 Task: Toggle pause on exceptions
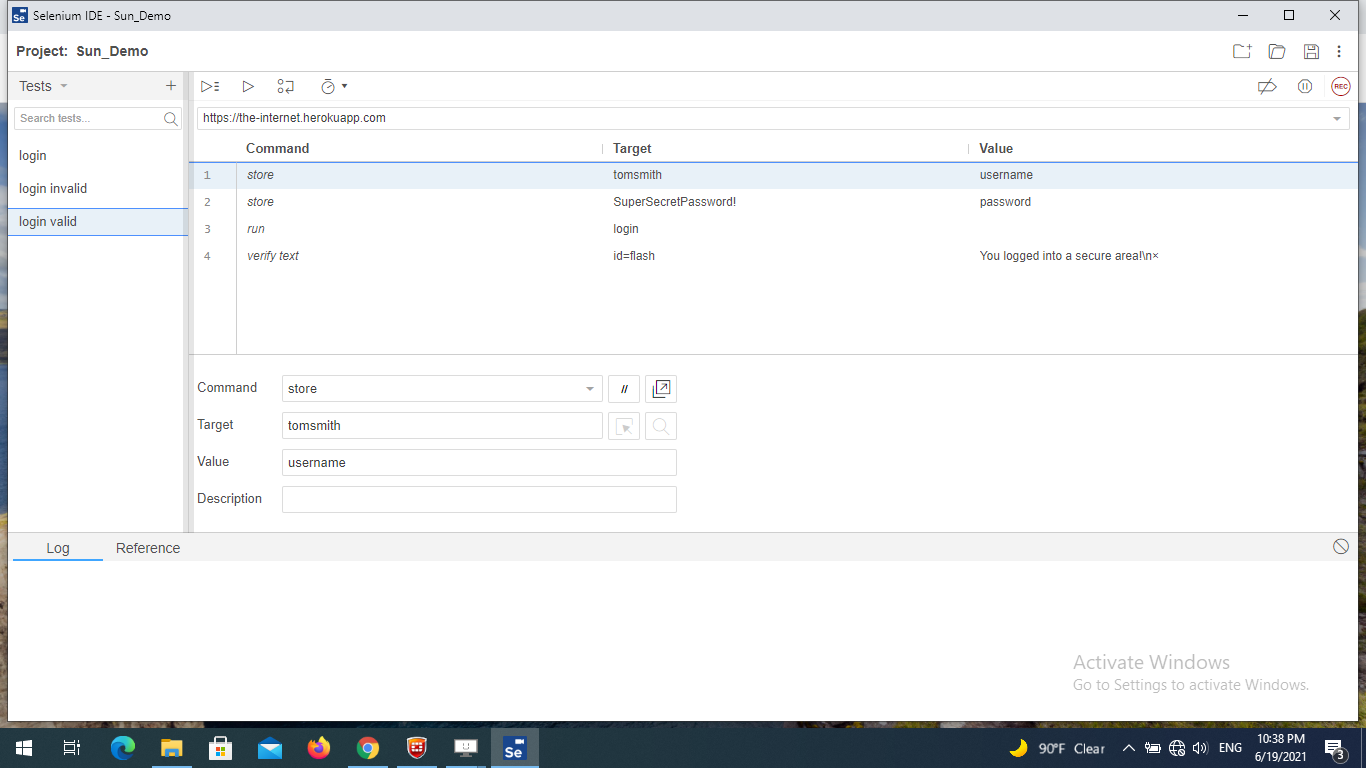1305,87
